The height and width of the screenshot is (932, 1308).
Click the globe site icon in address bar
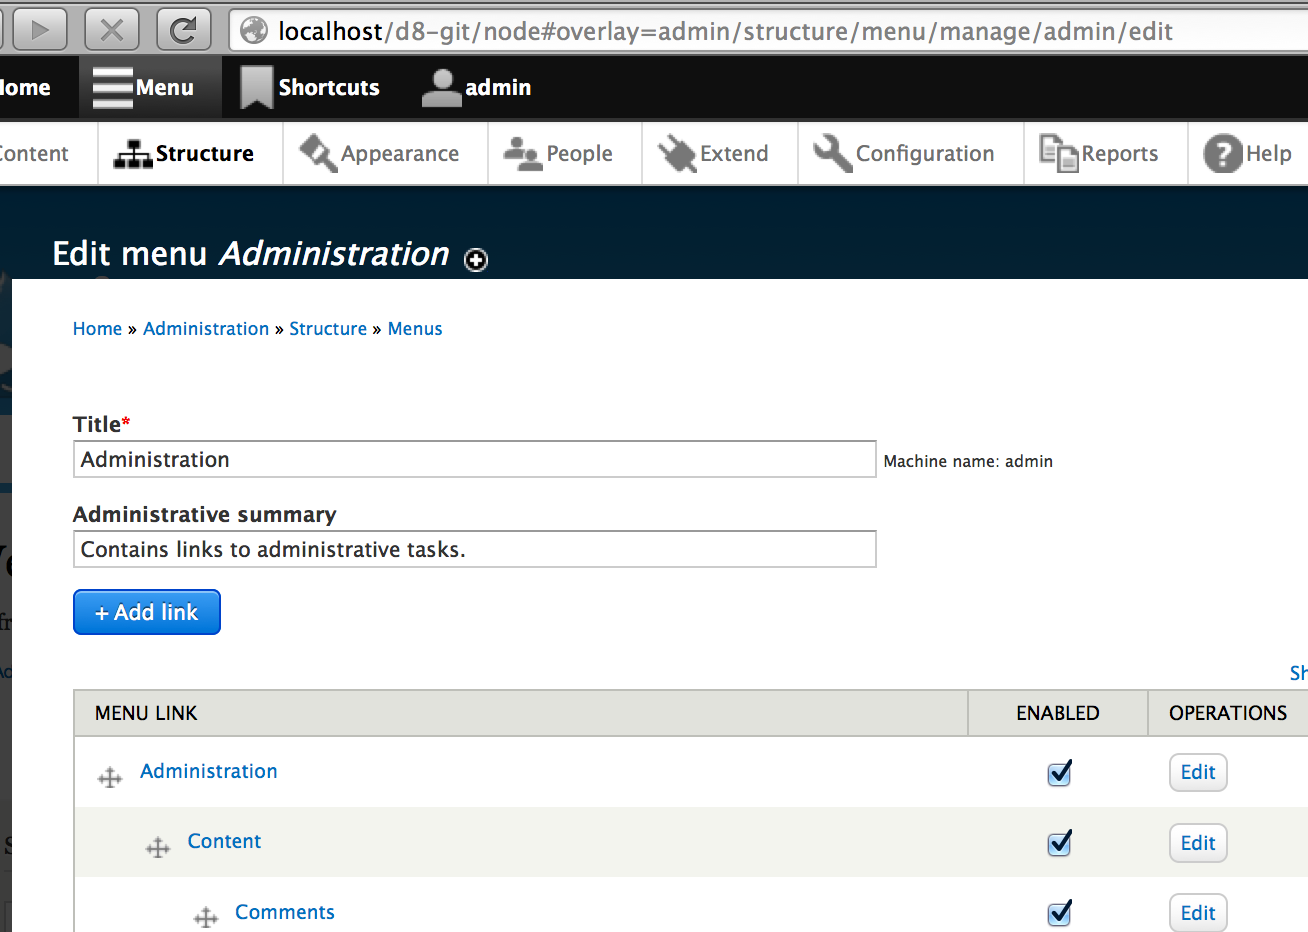(x=254, y=31)
